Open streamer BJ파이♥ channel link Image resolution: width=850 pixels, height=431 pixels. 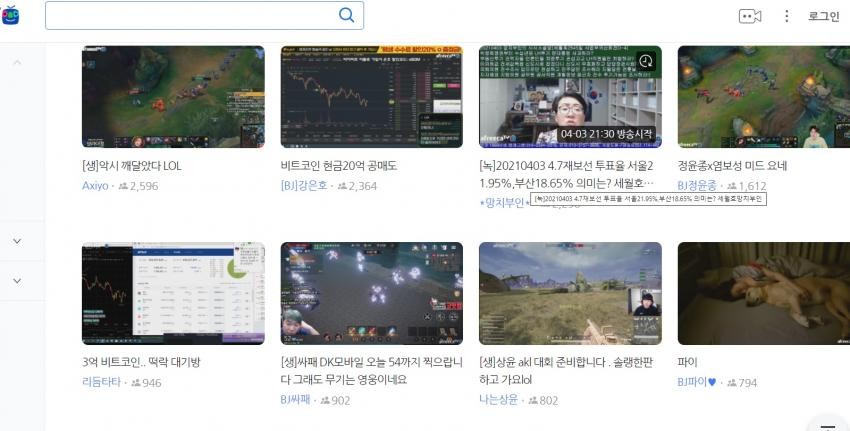point(697,382)
